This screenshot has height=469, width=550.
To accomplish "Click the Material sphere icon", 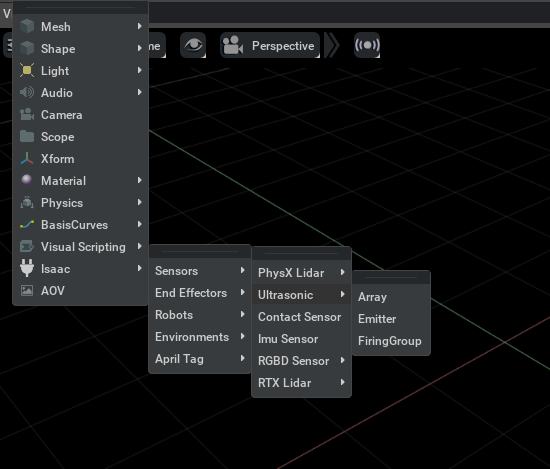I will 27,180.
